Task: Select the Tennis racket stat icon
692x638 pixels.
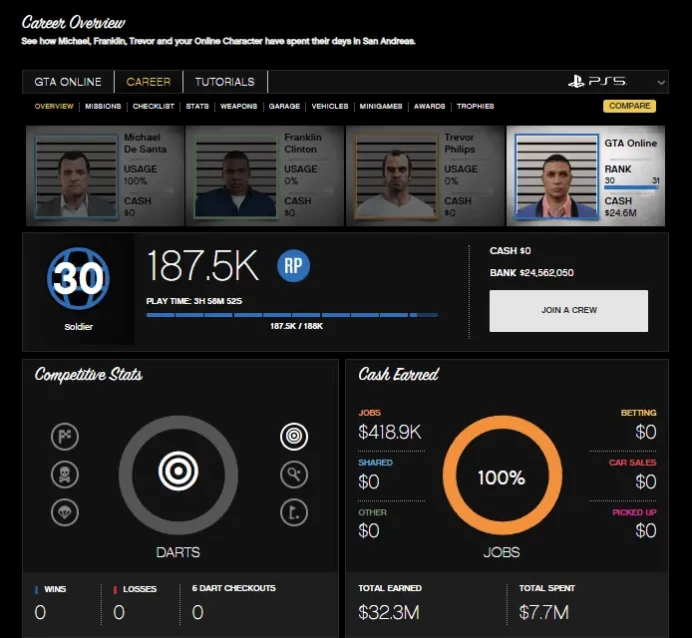Action: point(294,475)
